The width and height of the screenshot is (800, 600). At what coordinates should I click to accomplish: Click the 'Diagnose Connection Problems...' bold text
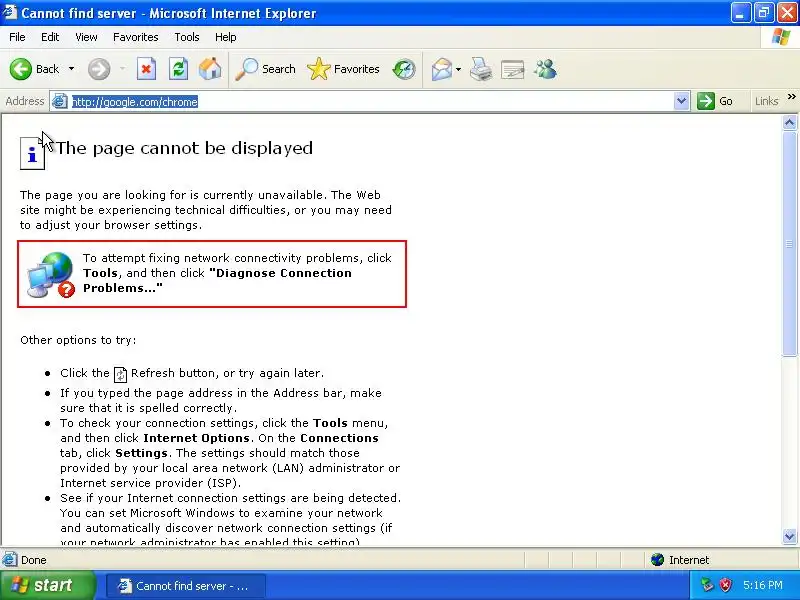pos(218,280)
